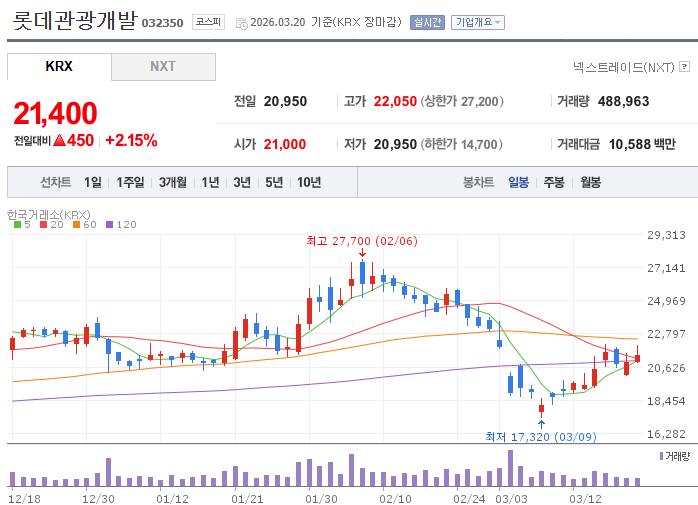Image resolution: width=698 pixels, height=505 pixels.
Task: Show the 1일 line chart
Action: coord(93,182)
